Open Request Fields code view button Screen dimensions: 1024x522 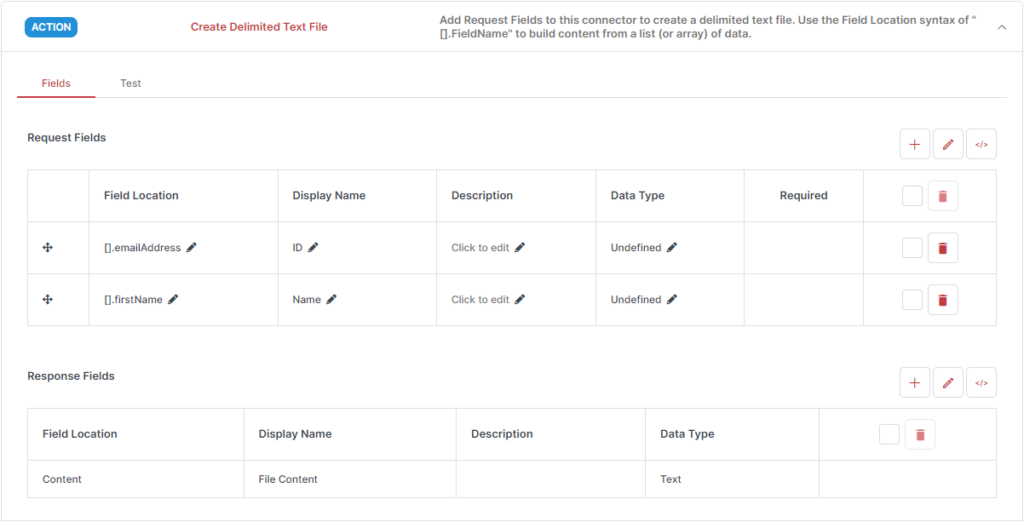[x=981, y=144]
